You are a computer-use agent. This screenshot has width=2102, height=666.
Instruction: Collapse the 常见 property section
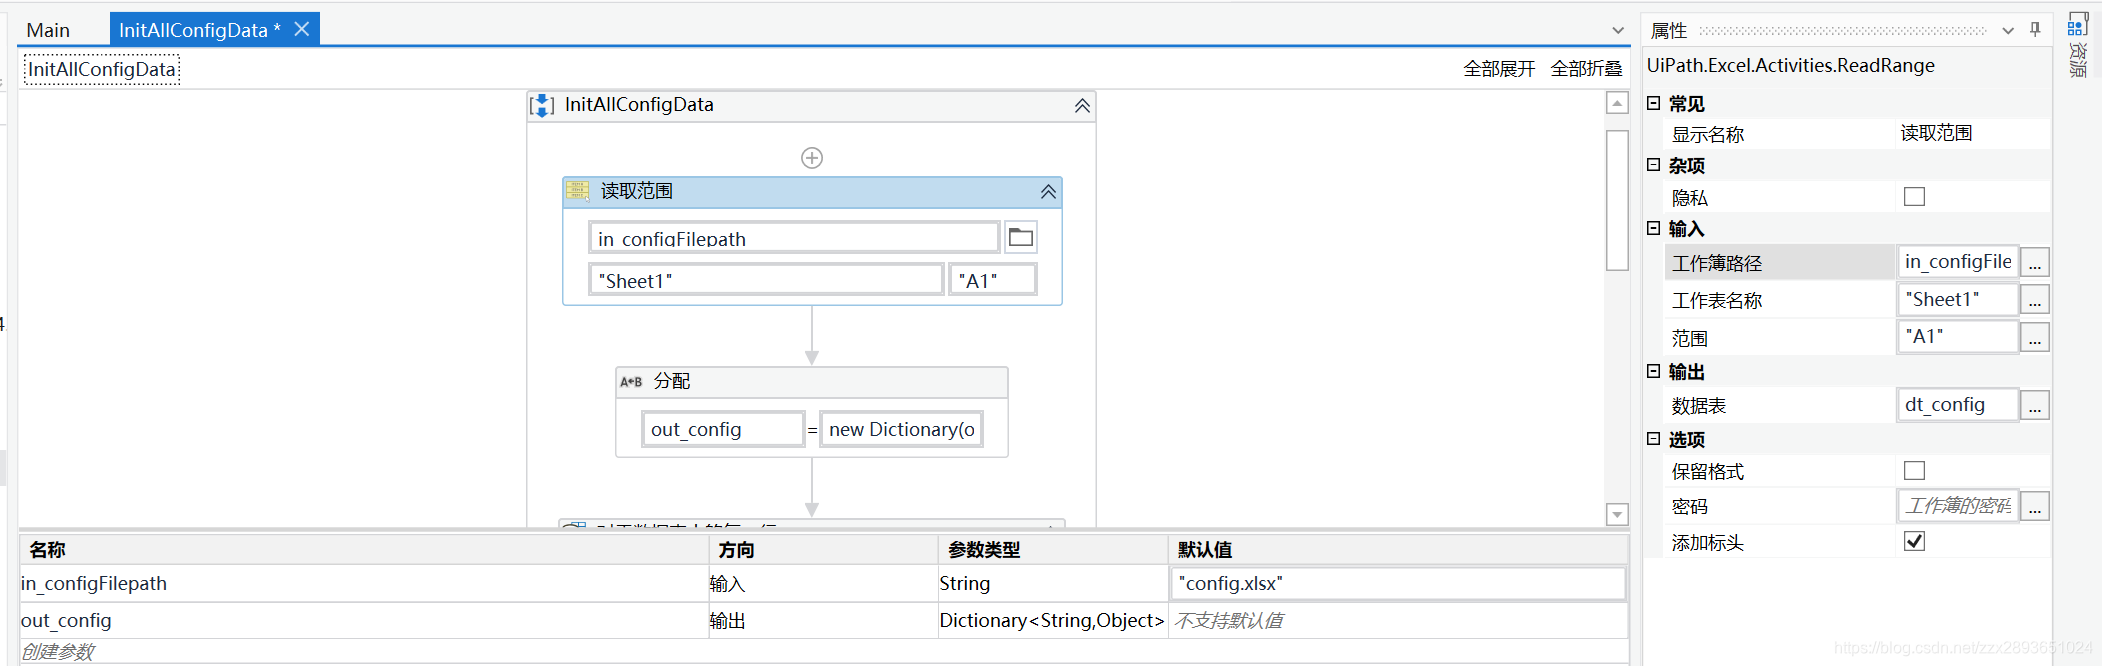[x=1653, y=103]
